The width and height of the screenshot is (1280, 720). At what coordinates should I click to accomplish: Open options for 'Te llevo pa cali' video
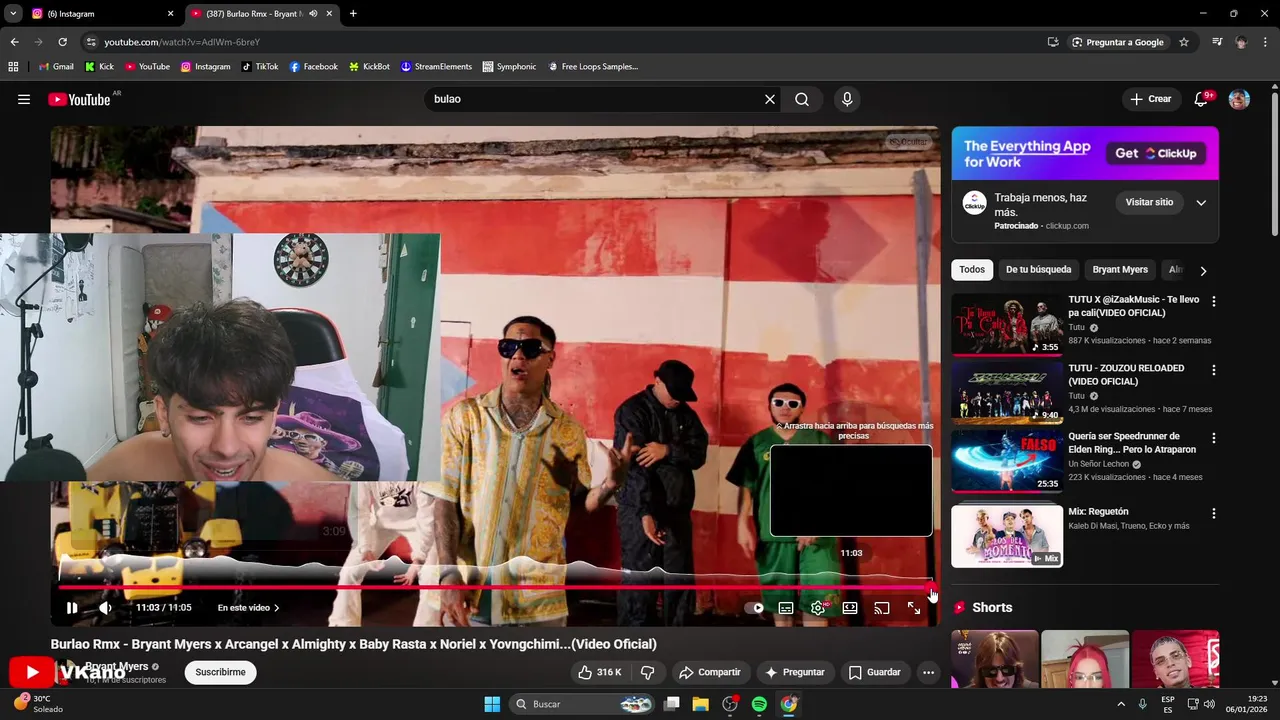[x=1214, y=301]
